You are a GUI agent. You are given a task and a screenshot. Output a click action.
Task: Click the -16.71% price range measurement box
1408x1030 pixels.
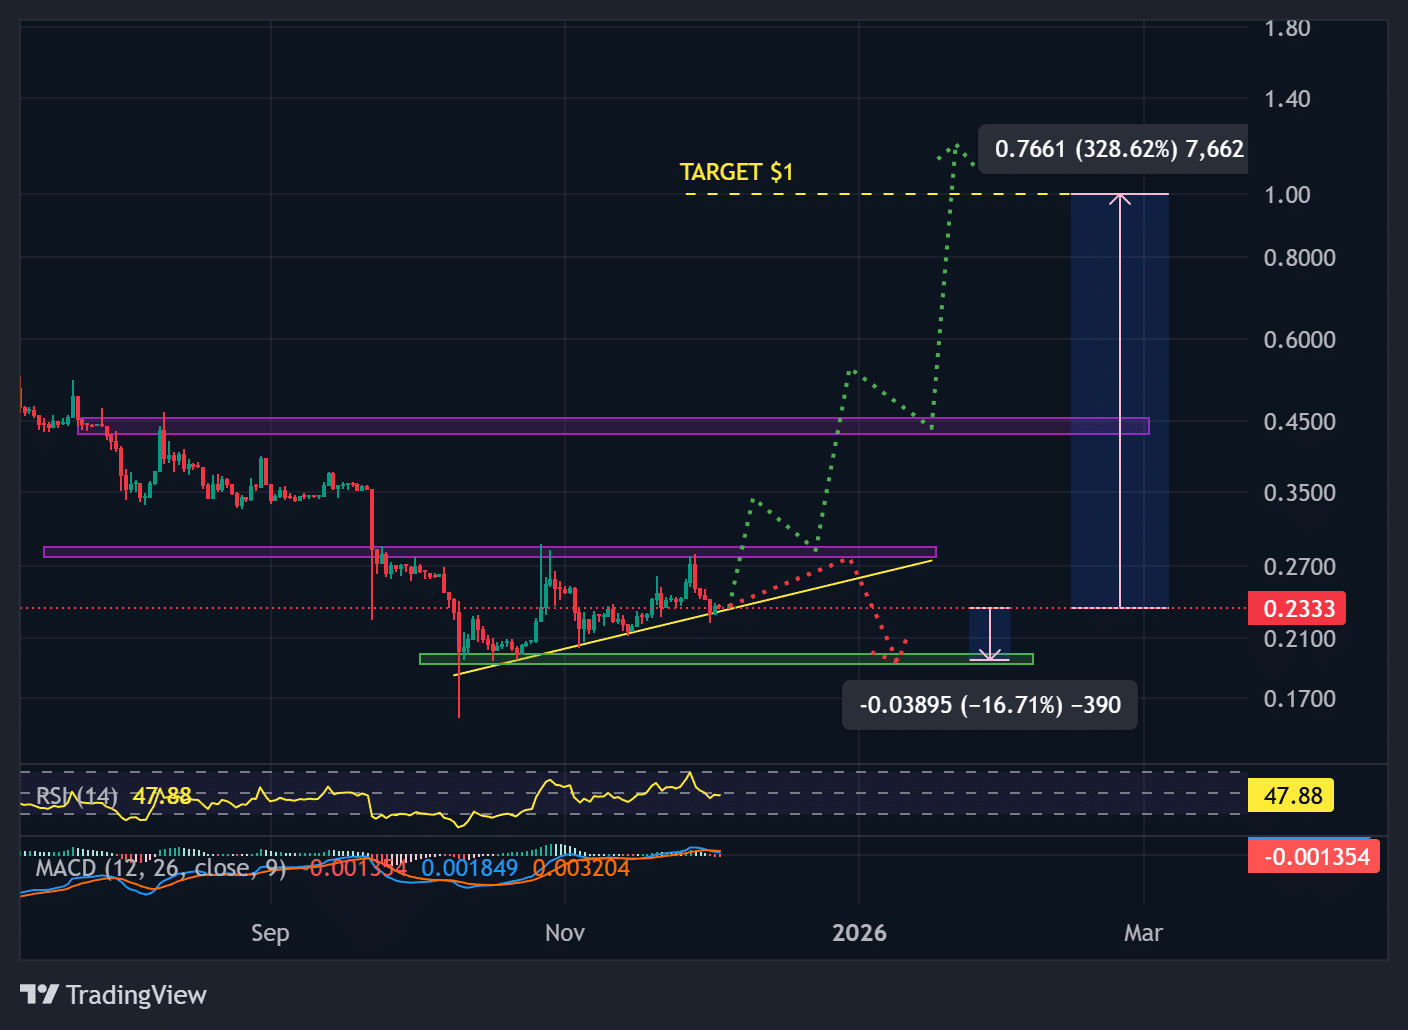pyautogui.click(x=989, y=705)
